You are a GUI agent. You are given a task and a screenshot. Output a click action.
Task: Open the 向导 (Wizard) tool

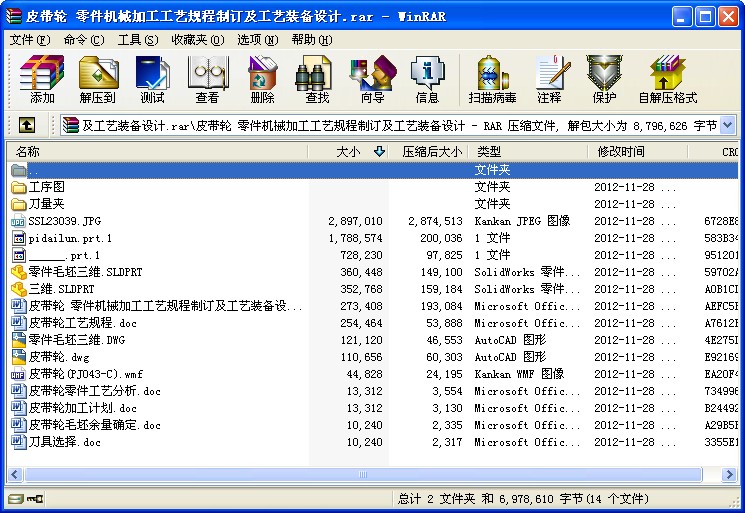(372, 79)
